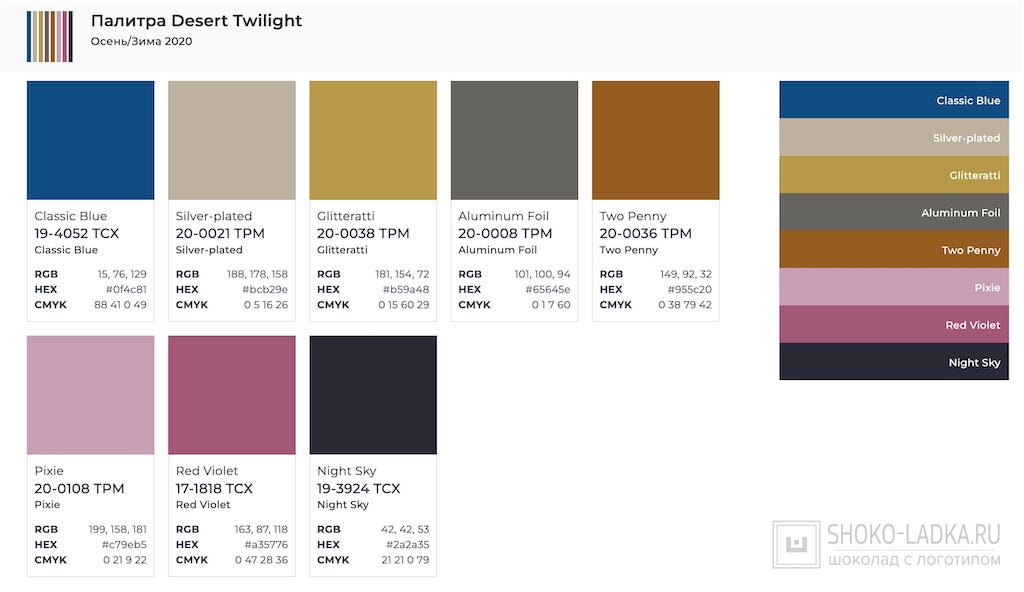The image size is (1024, 592).
Task: Select the Night Sky bar in sidebar list
Action: pos(894,362)
